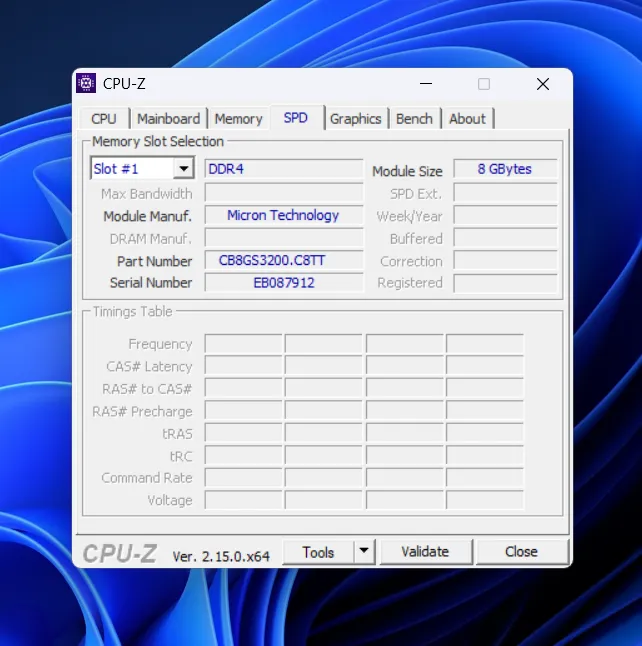Open the Mainboard tab
642x646 pixels.
(x=168, y=118)
